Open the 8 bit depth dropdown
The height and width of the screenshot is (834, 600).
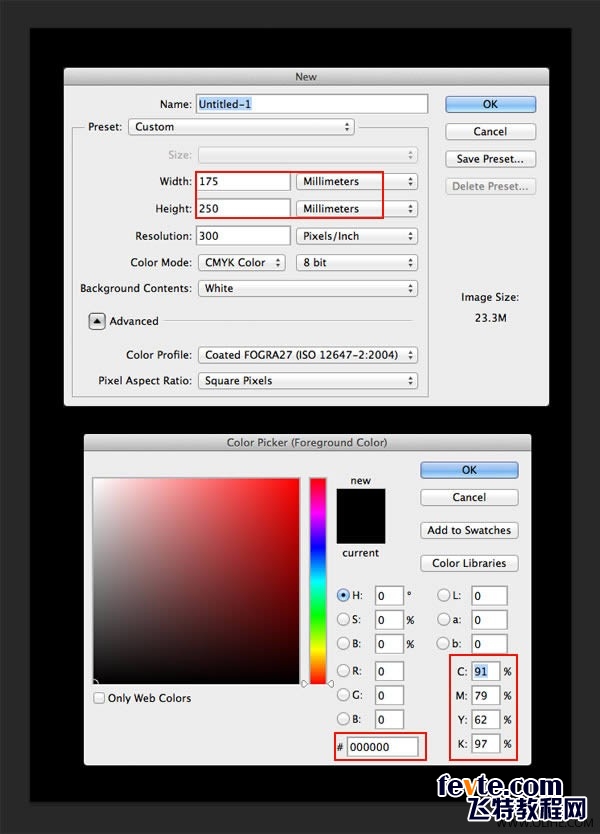pyautogui.click(x=356, y=262)
